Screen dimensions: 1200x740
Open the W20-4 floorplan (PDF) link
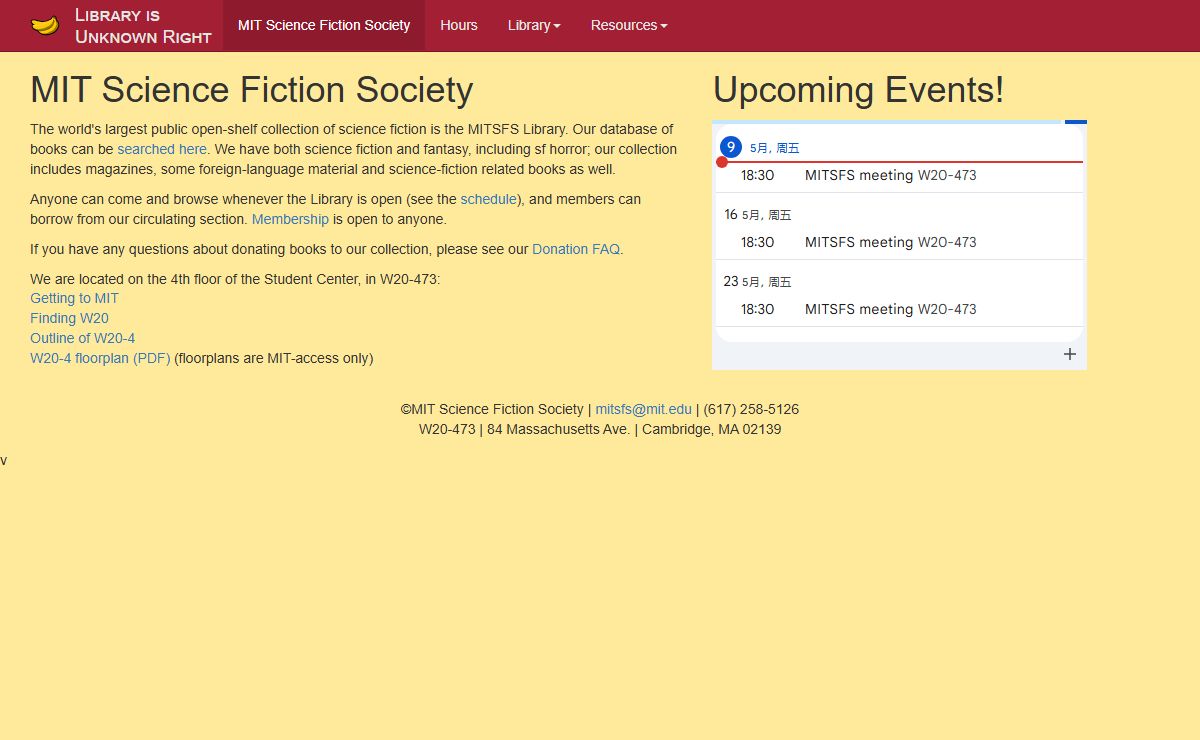(x=100, y=358)
